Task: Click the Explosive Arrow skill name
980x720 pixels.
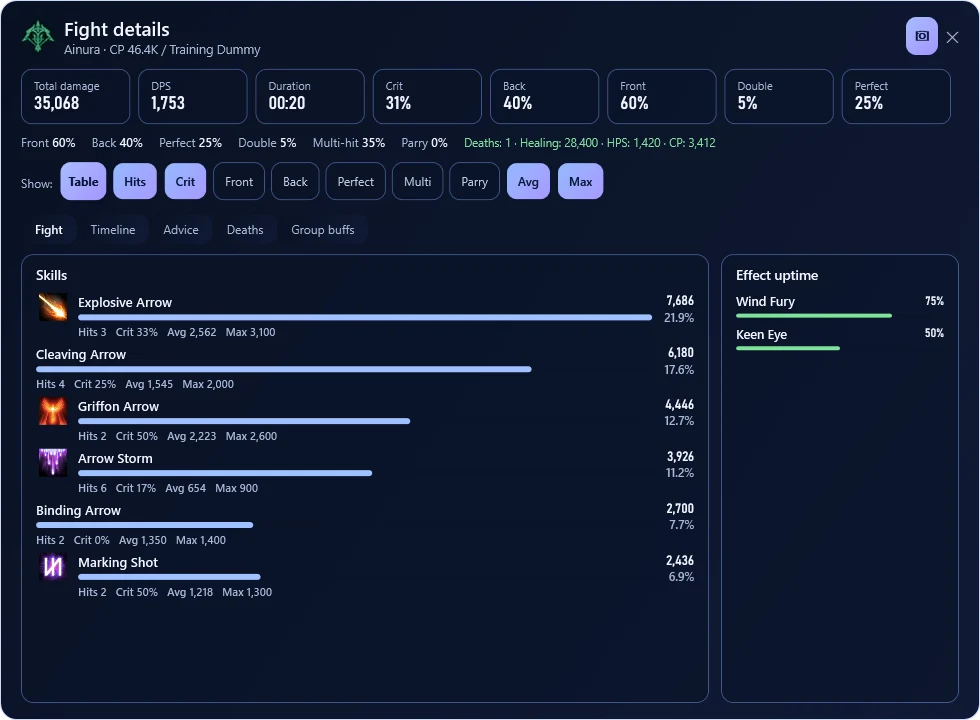Action: [x=125, y=302]
